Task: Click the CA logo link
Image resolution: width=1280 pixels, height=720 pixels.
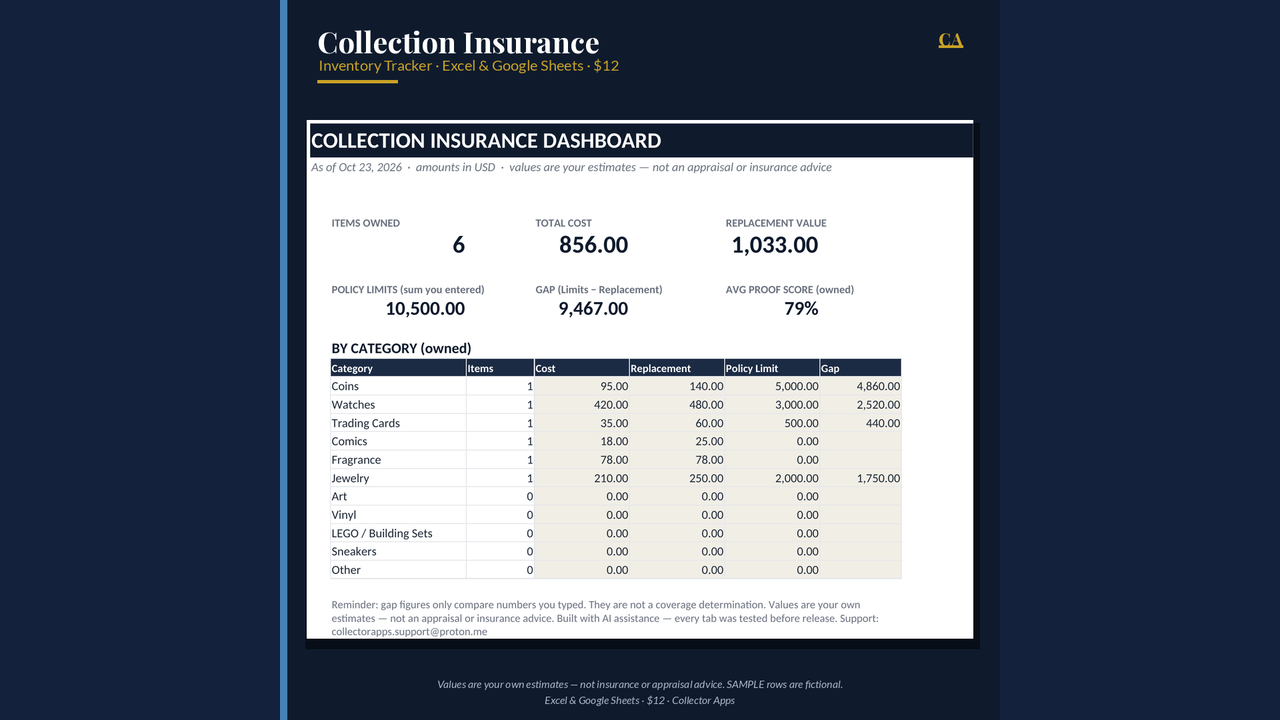Action: tap(950, 40)
